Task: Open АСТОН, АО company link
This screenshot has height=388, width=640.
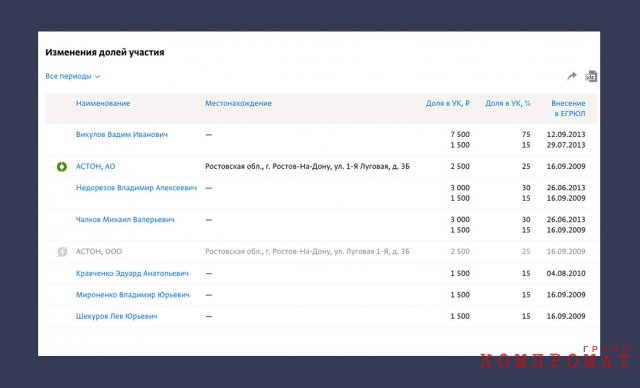Action: click(96, 166)
